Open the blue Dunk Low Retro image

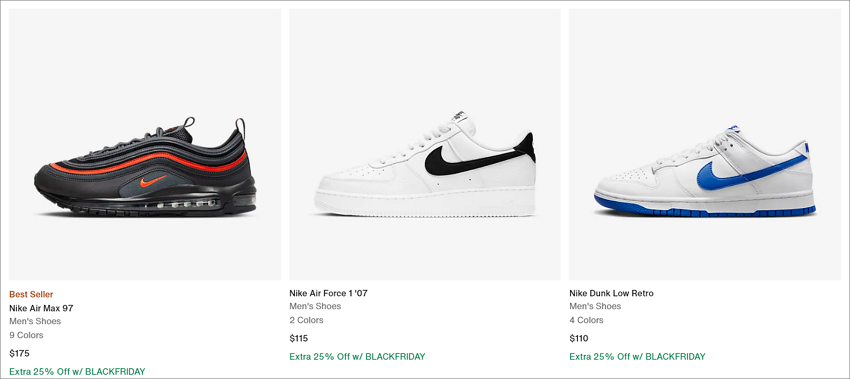705,144
